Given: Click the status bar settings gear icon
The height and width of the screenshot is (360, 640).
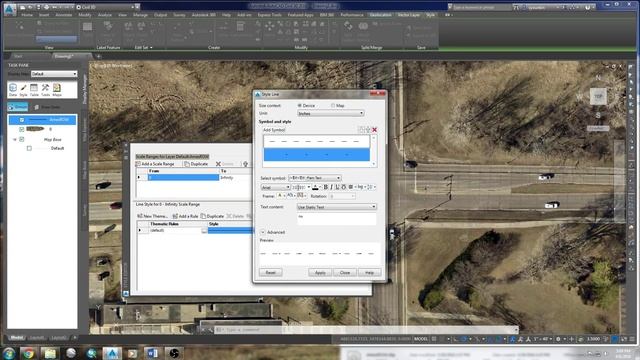Looking at the screenshot, I should (x=558, y=339).
